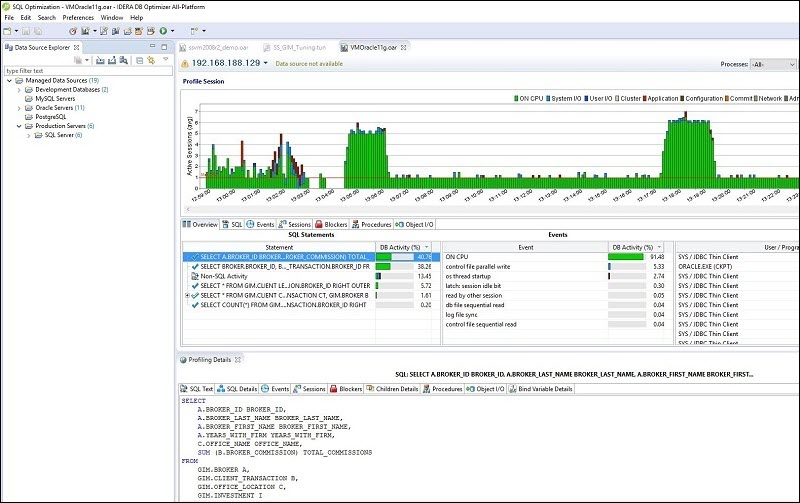Click the Profiling Details tab icon
This screenshot has height=503, width=800.
(183, 360)
